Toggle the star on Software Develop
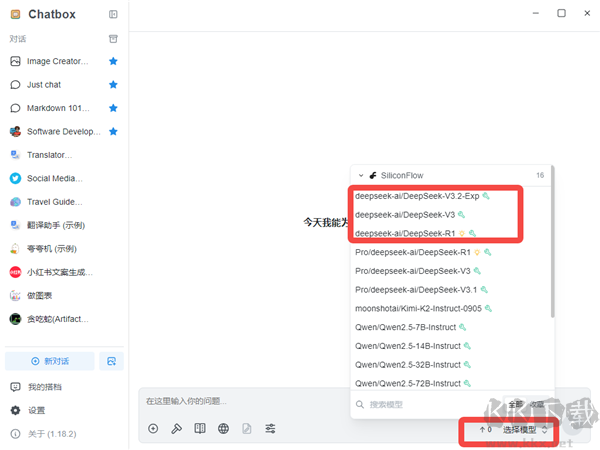The height and width of the screenshot is (450, 600). pyautogui.click(x=113, y=132)
